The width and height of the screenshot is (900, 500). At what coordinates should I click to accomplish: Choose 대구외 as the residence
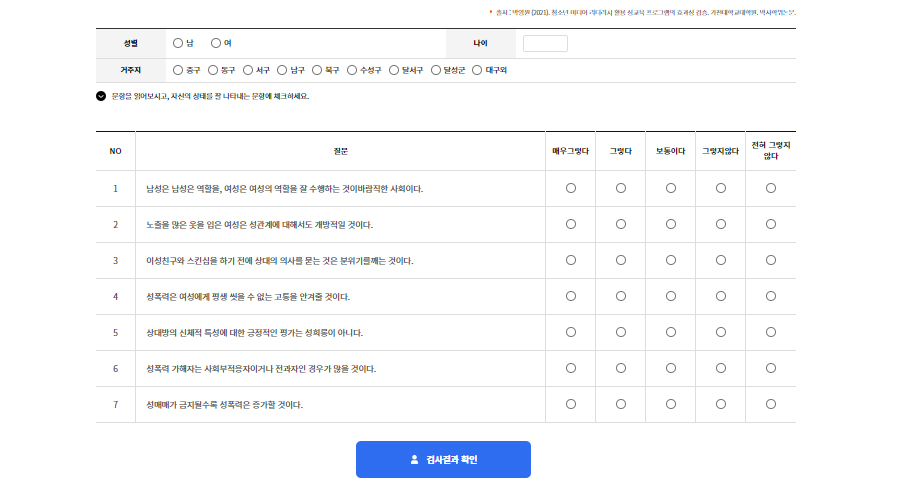click(x=477, y=70)
